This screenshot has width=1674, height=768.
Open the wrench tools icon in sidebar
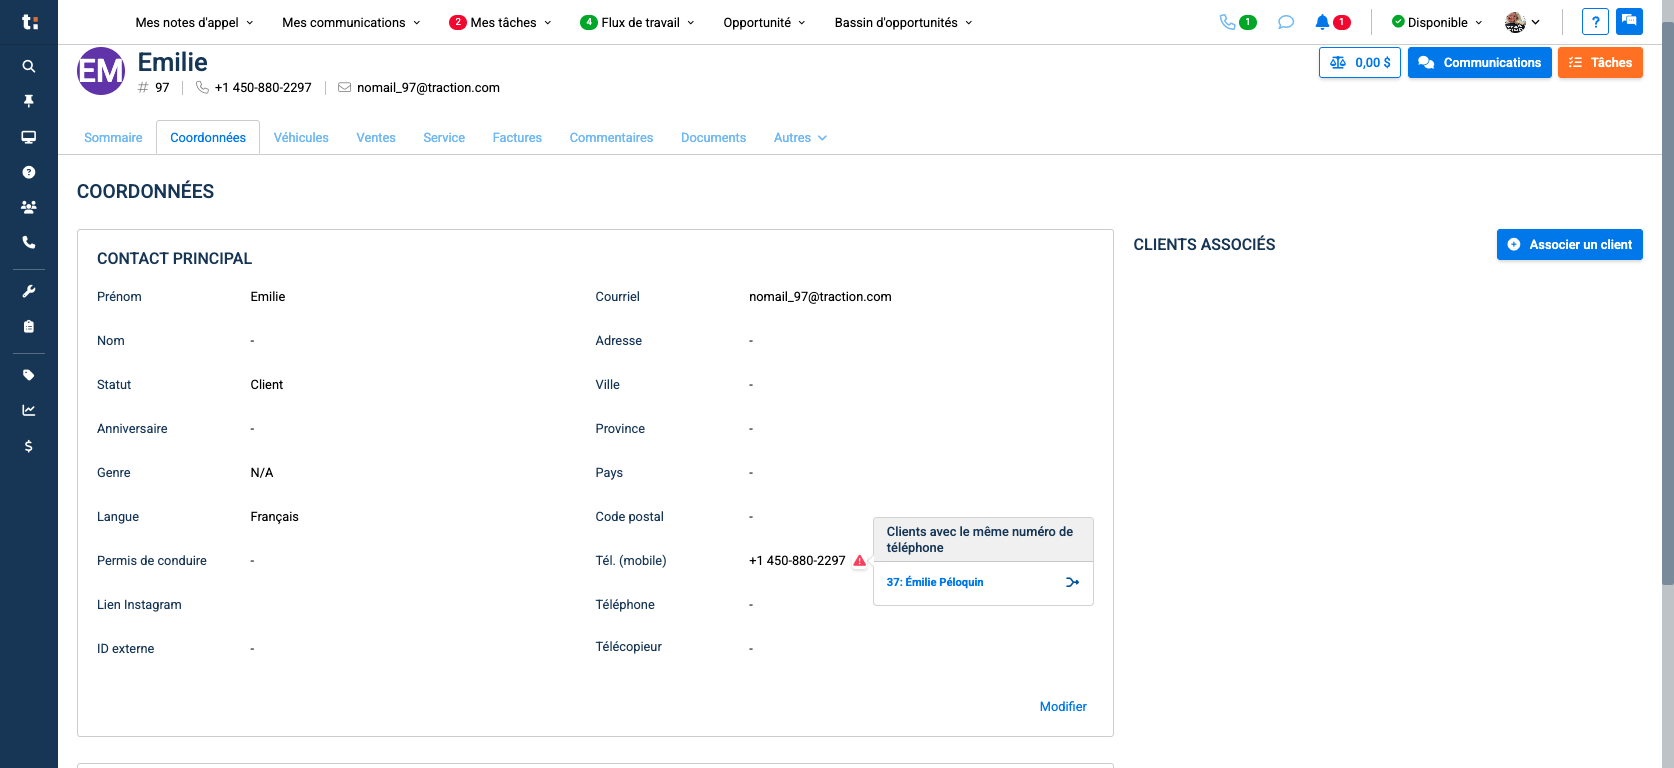point(29,291)
